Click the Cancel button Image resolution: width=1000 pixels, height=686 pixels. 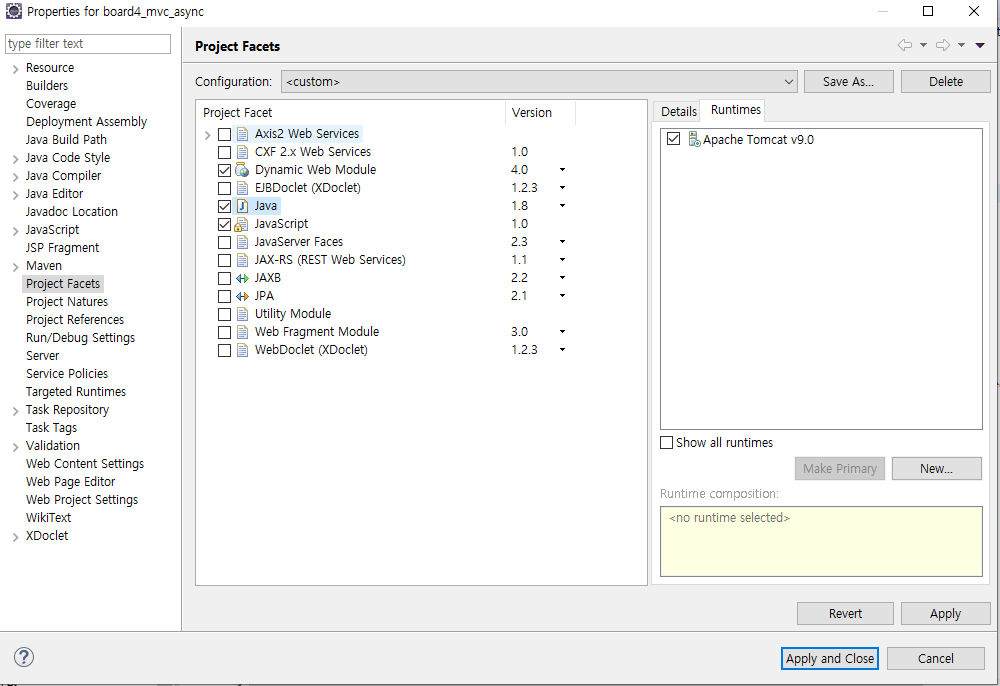pos(936,659)
